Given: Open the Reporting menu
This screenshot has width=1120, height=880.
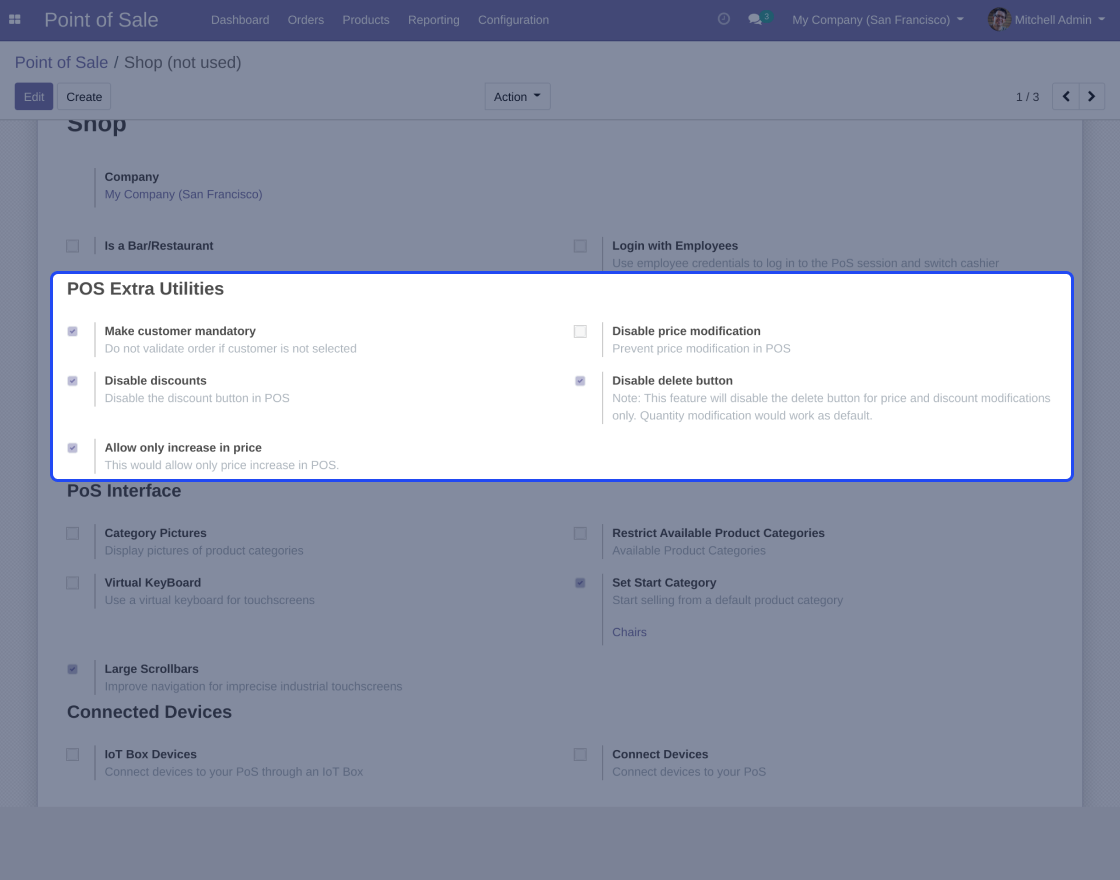Looking at the screenshot, I should [x=434, y=20].
